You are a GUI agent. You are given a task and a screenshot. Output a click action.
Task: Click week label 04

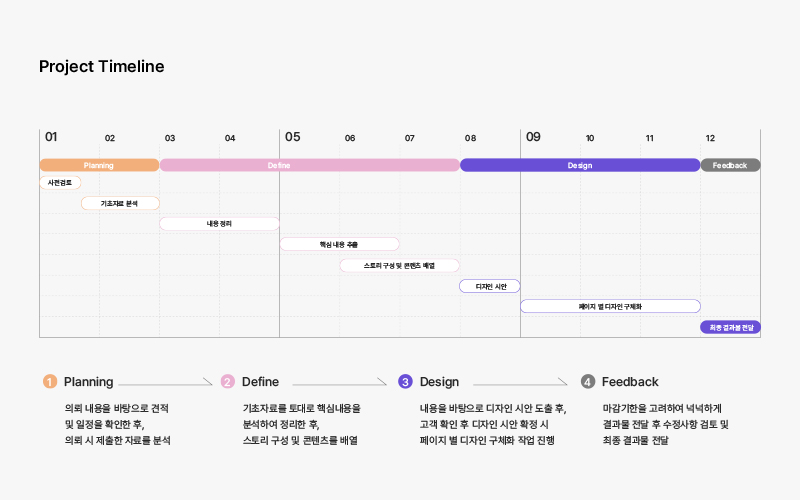point(230,138)
